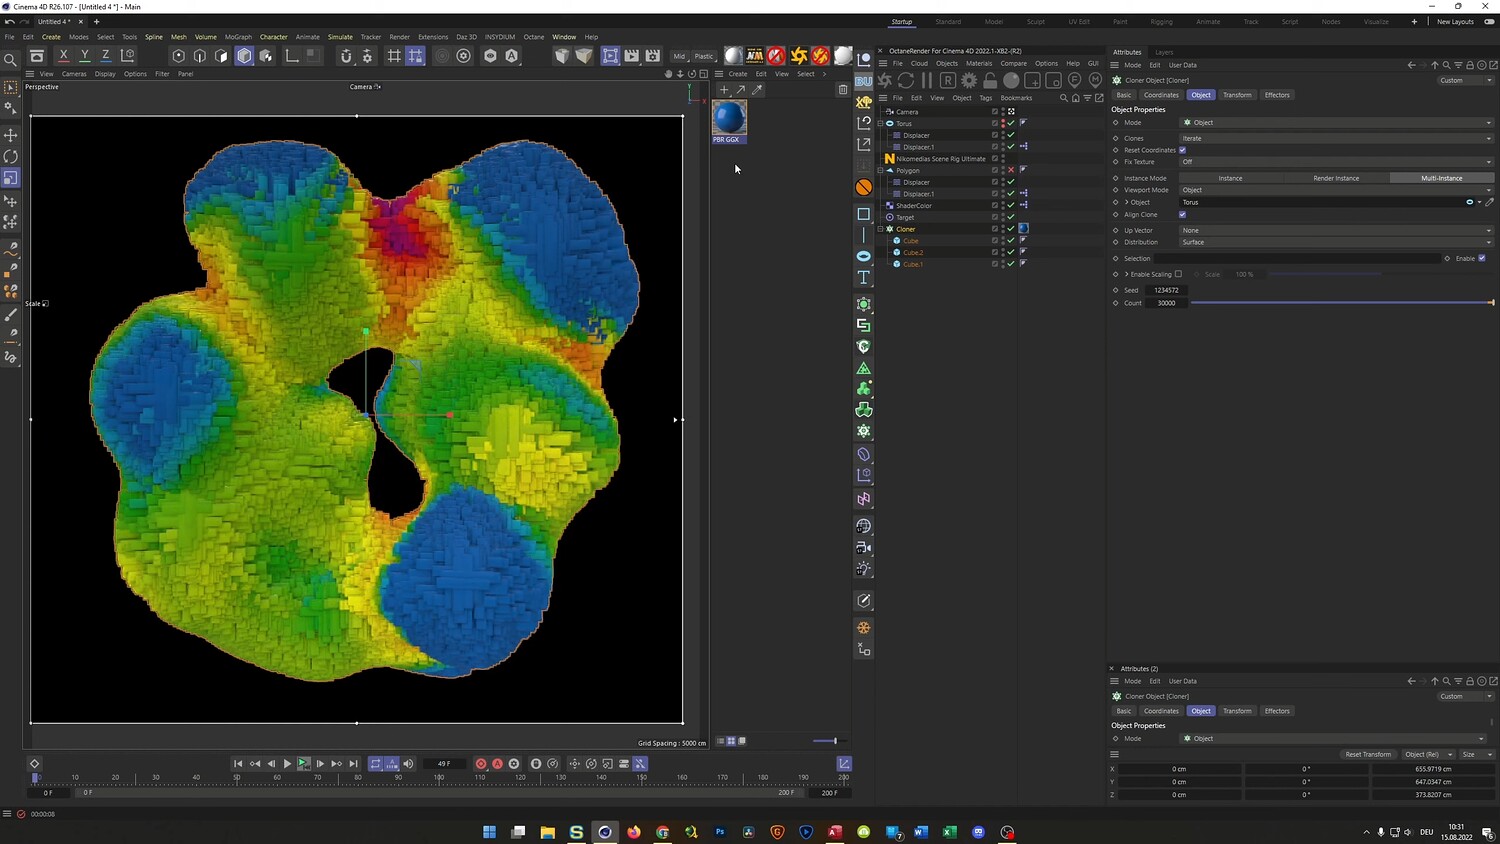This screenshot has height=844, width=1500.
Task: Select the Rotate tool in left palette
Action: [x=11, y=157]
